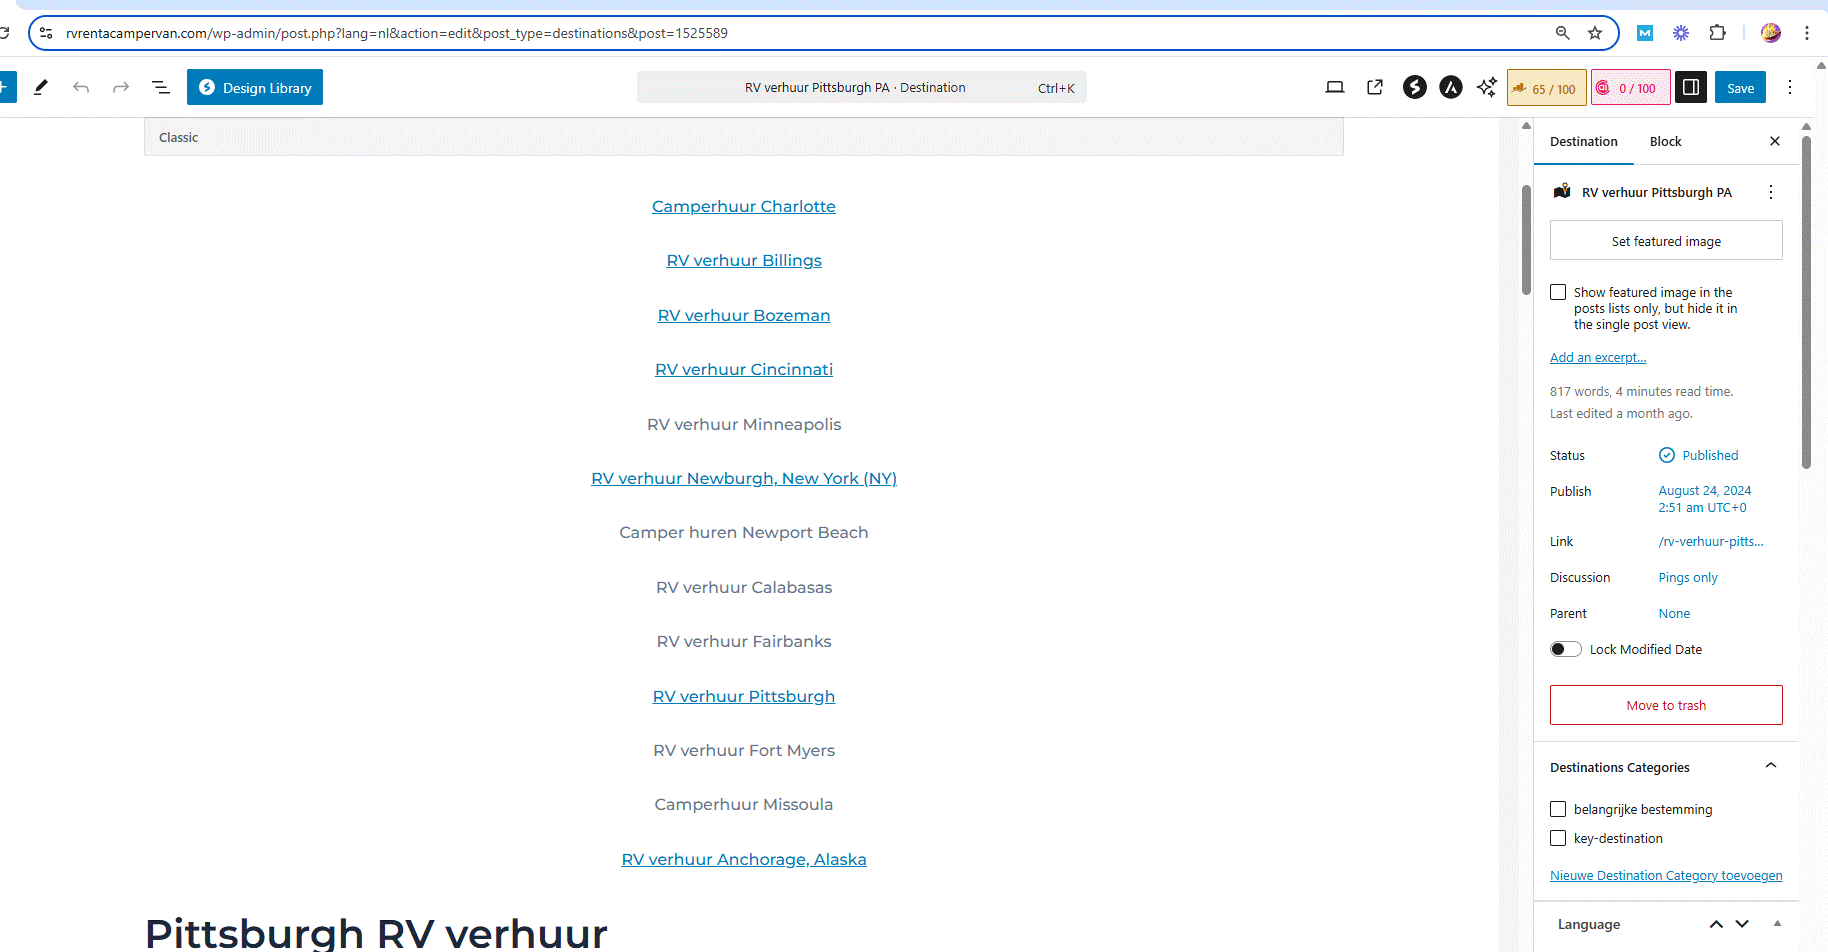Viewport: 1828px width, 952px height.
Task: Open the block inserter plus button
Action: tap(4, 87)
